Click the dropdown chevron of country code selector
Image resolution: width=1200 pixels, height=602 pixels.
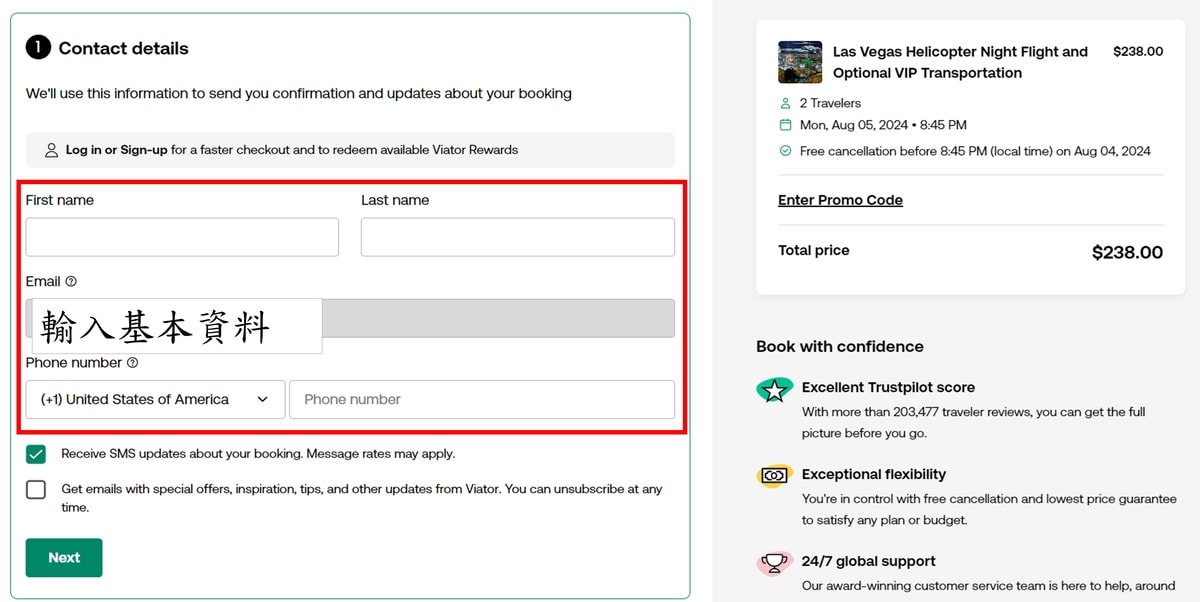point(263,399)
